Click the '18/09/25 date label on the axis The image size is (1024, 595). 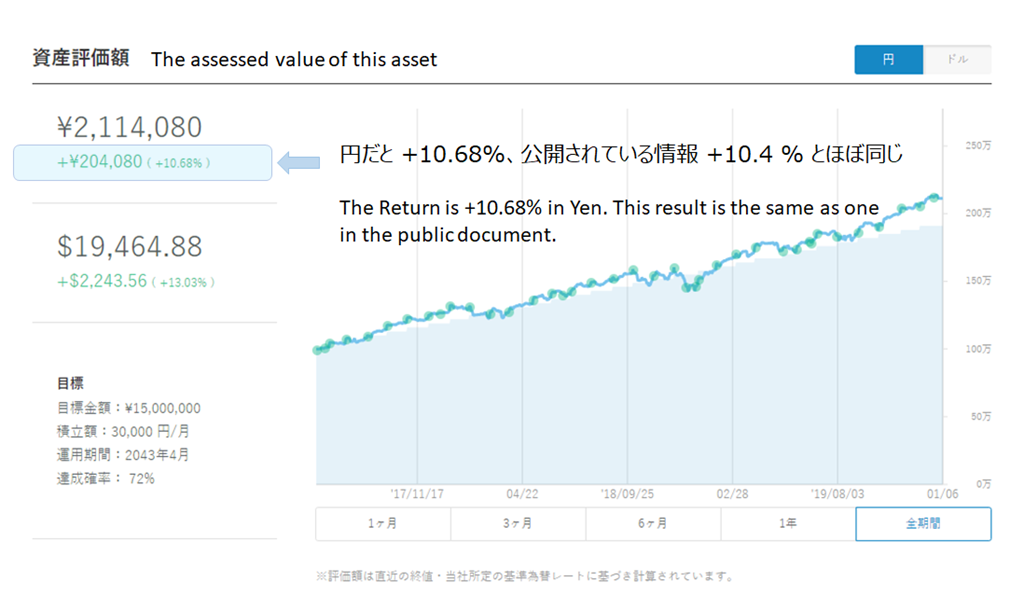(627, 494)
